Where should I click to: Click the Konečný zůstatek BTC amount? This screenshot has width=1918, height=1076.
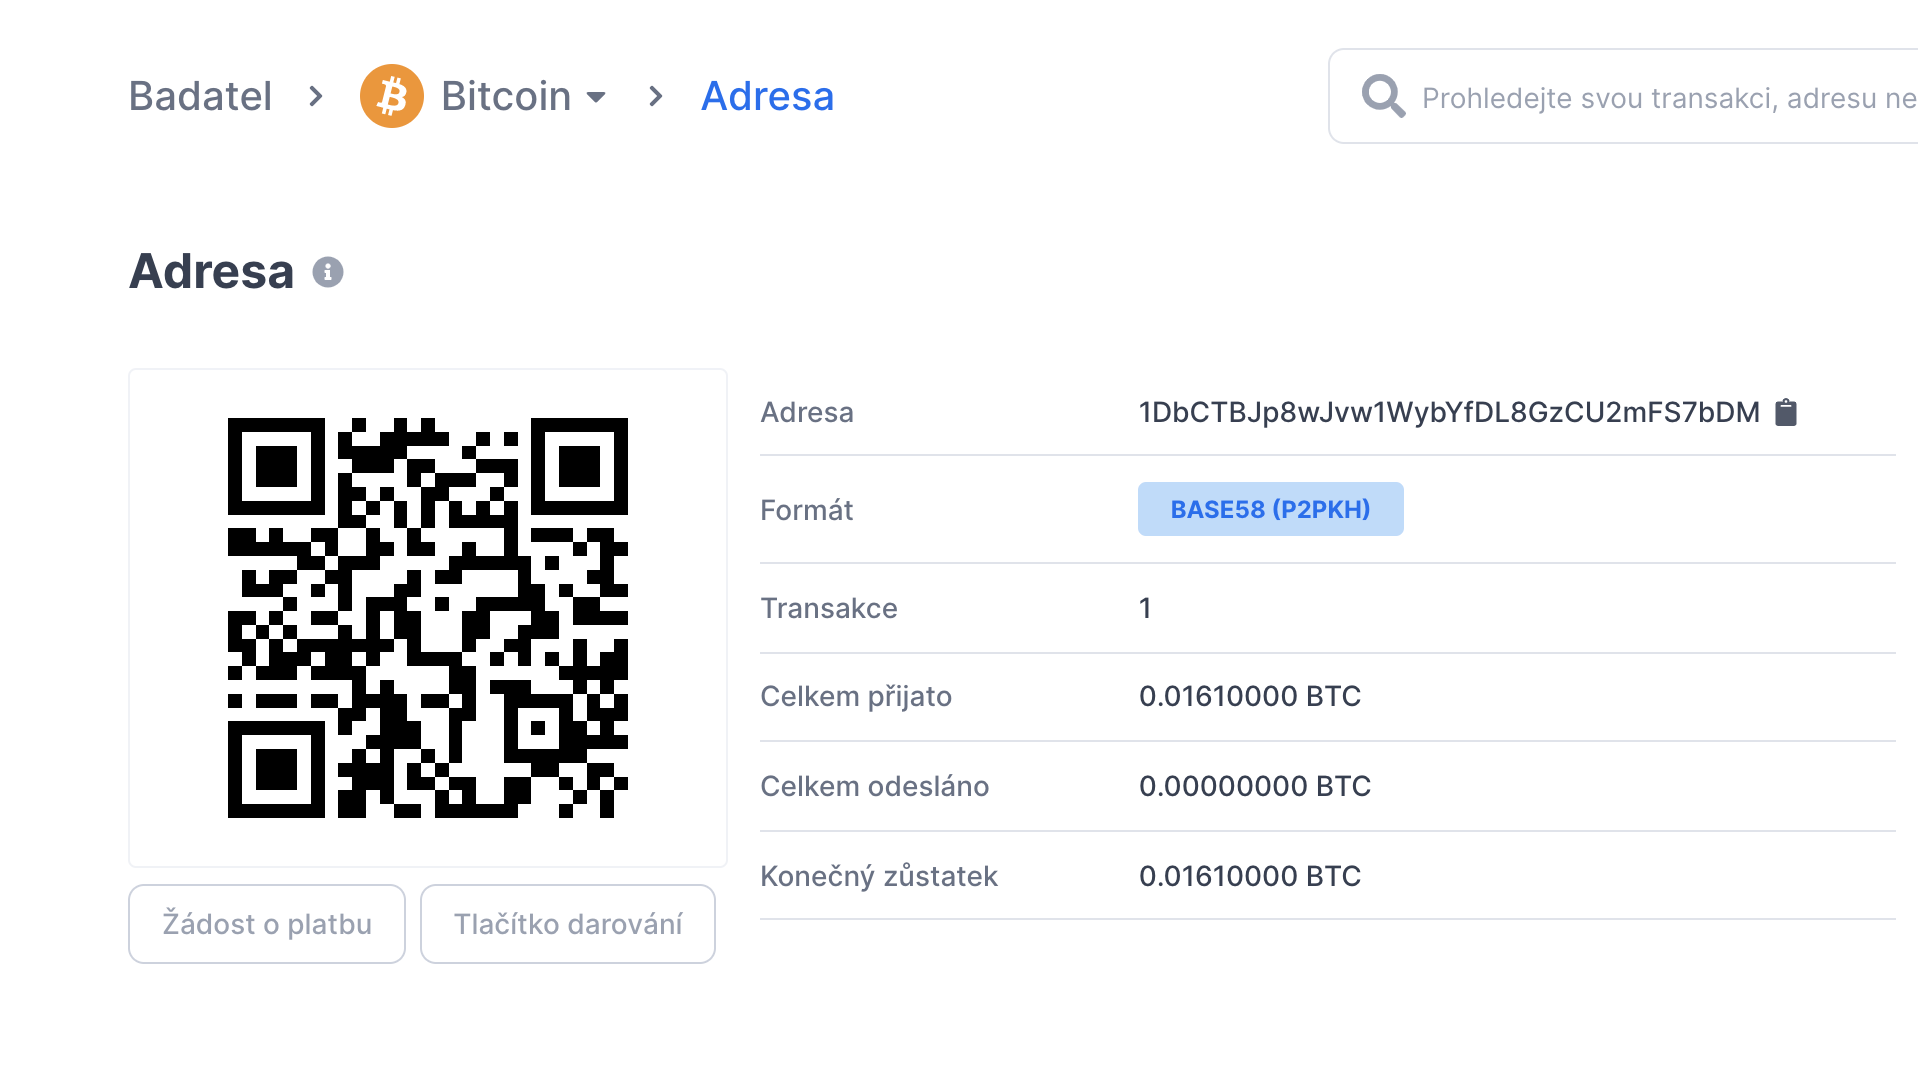click(1249, 876)
